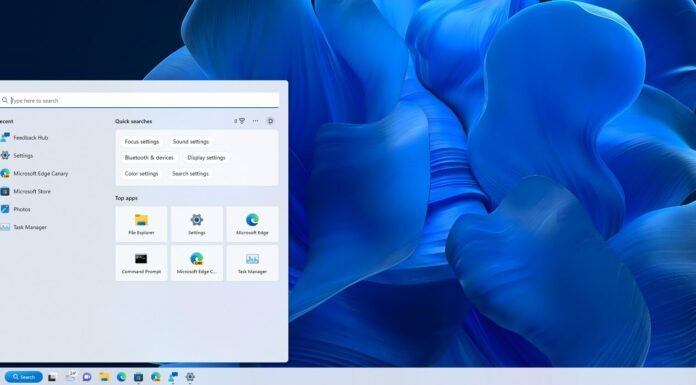
Task: Select the Search settings quick search
Action: pyautogui.click(x=190, y=174)
